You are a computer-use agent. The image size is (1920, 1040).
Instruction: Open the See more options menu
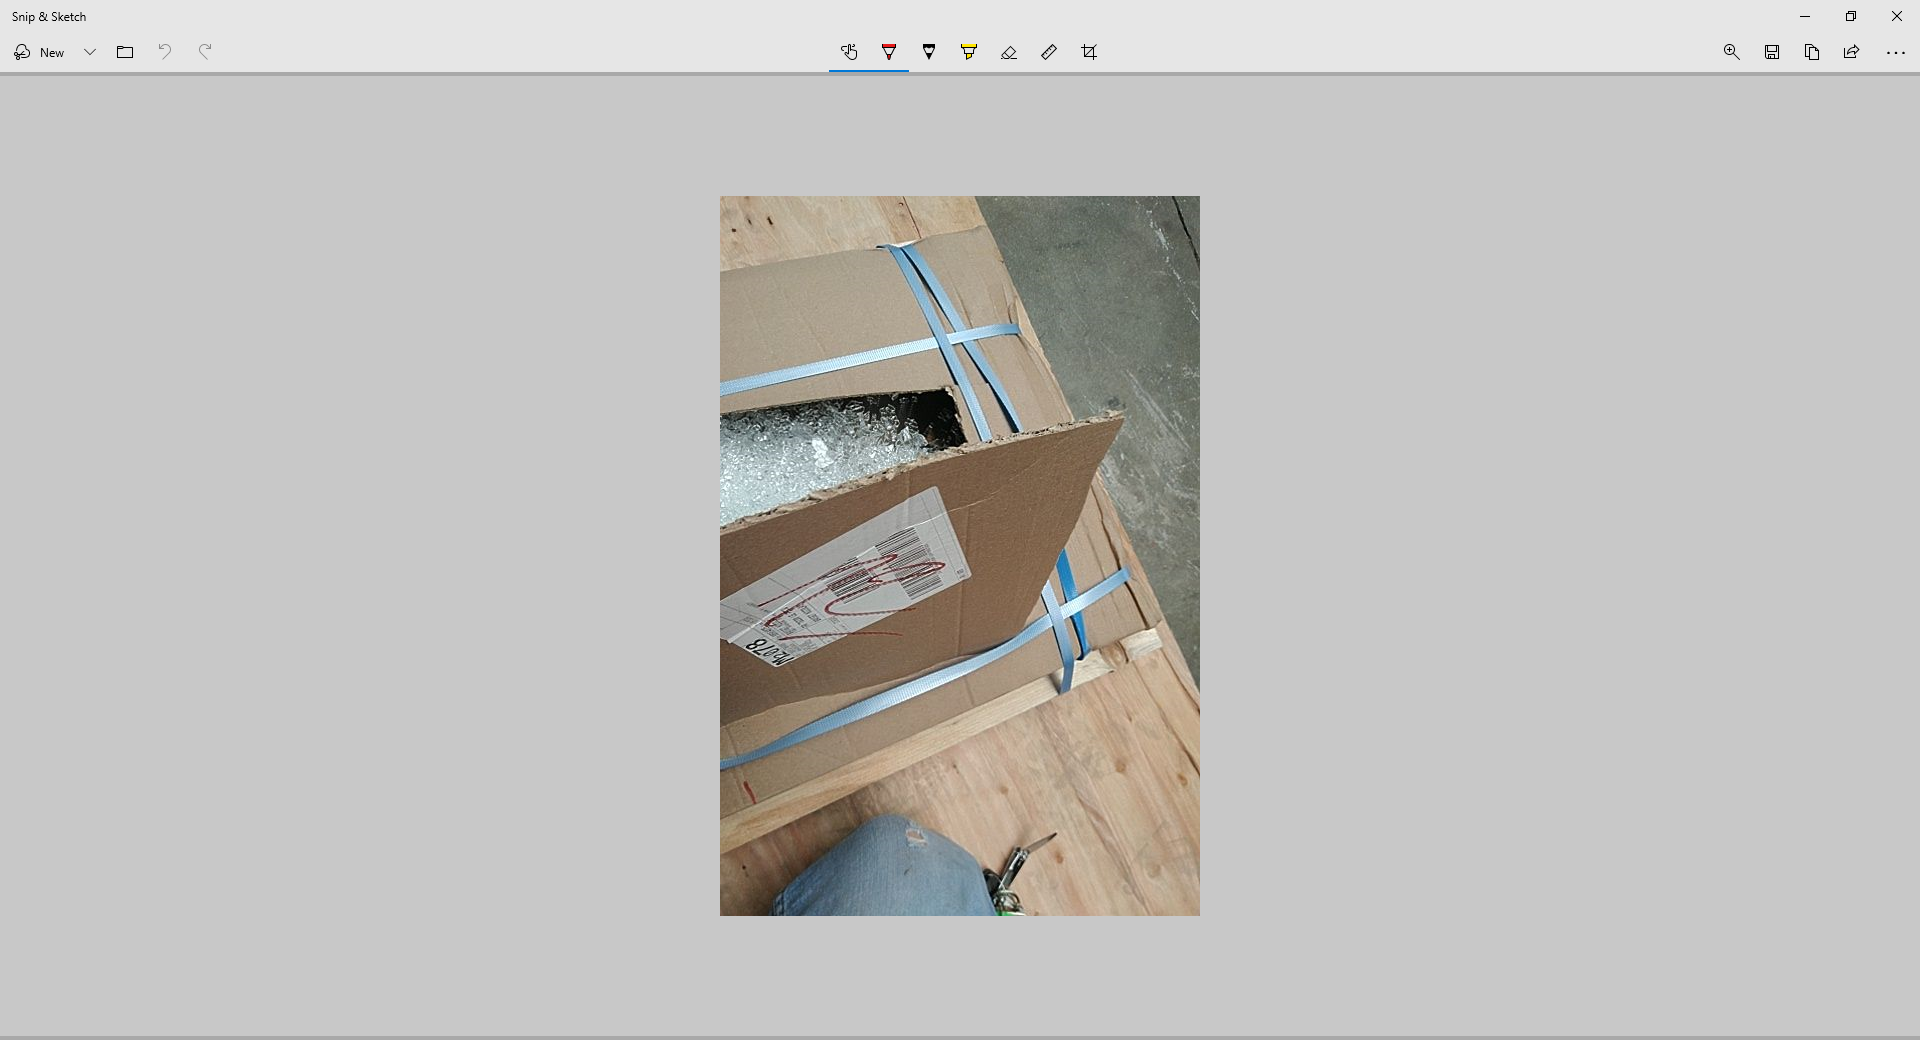point(1895,52)
